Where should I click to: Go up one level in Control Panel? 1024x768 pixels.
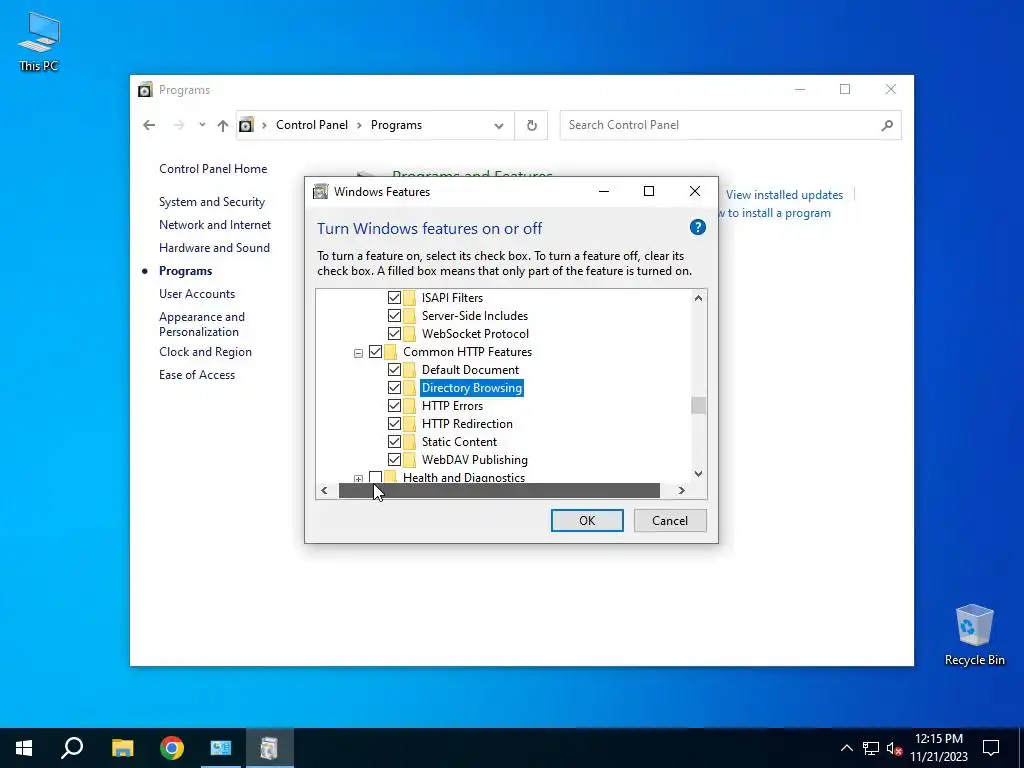point(223,125)
